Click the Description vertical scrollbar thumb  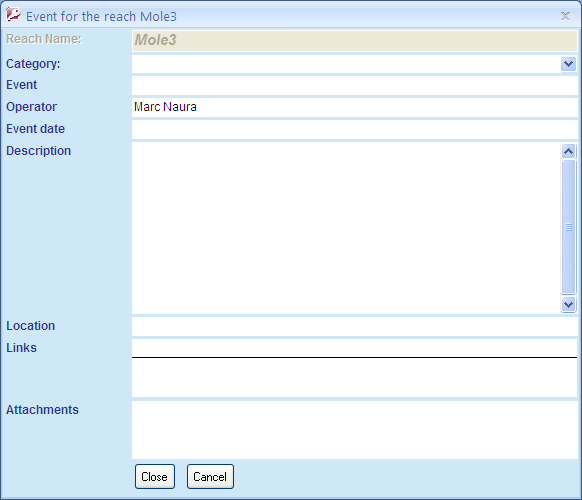568,227
